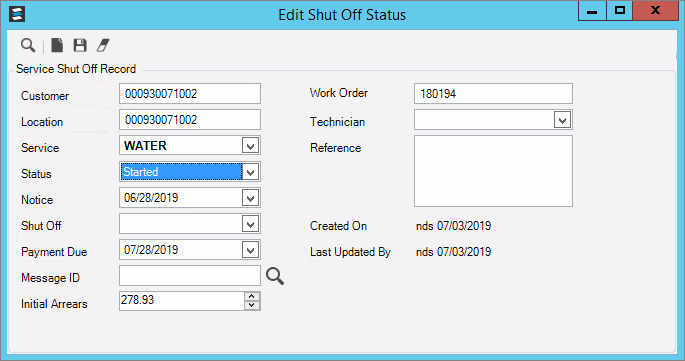Click into the Customer field
This screenshot has height=361, width=685.
point(190,94)
